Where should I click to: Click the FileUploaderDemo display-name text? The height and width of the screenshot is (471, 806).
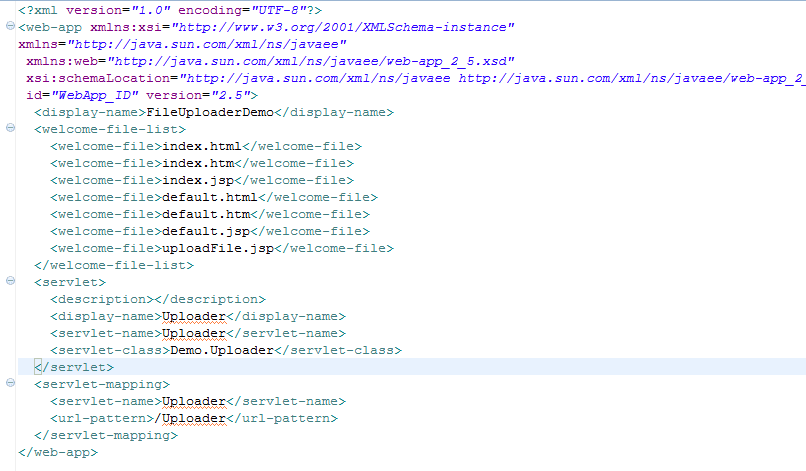pyautogui.click(x=210, y=112)
